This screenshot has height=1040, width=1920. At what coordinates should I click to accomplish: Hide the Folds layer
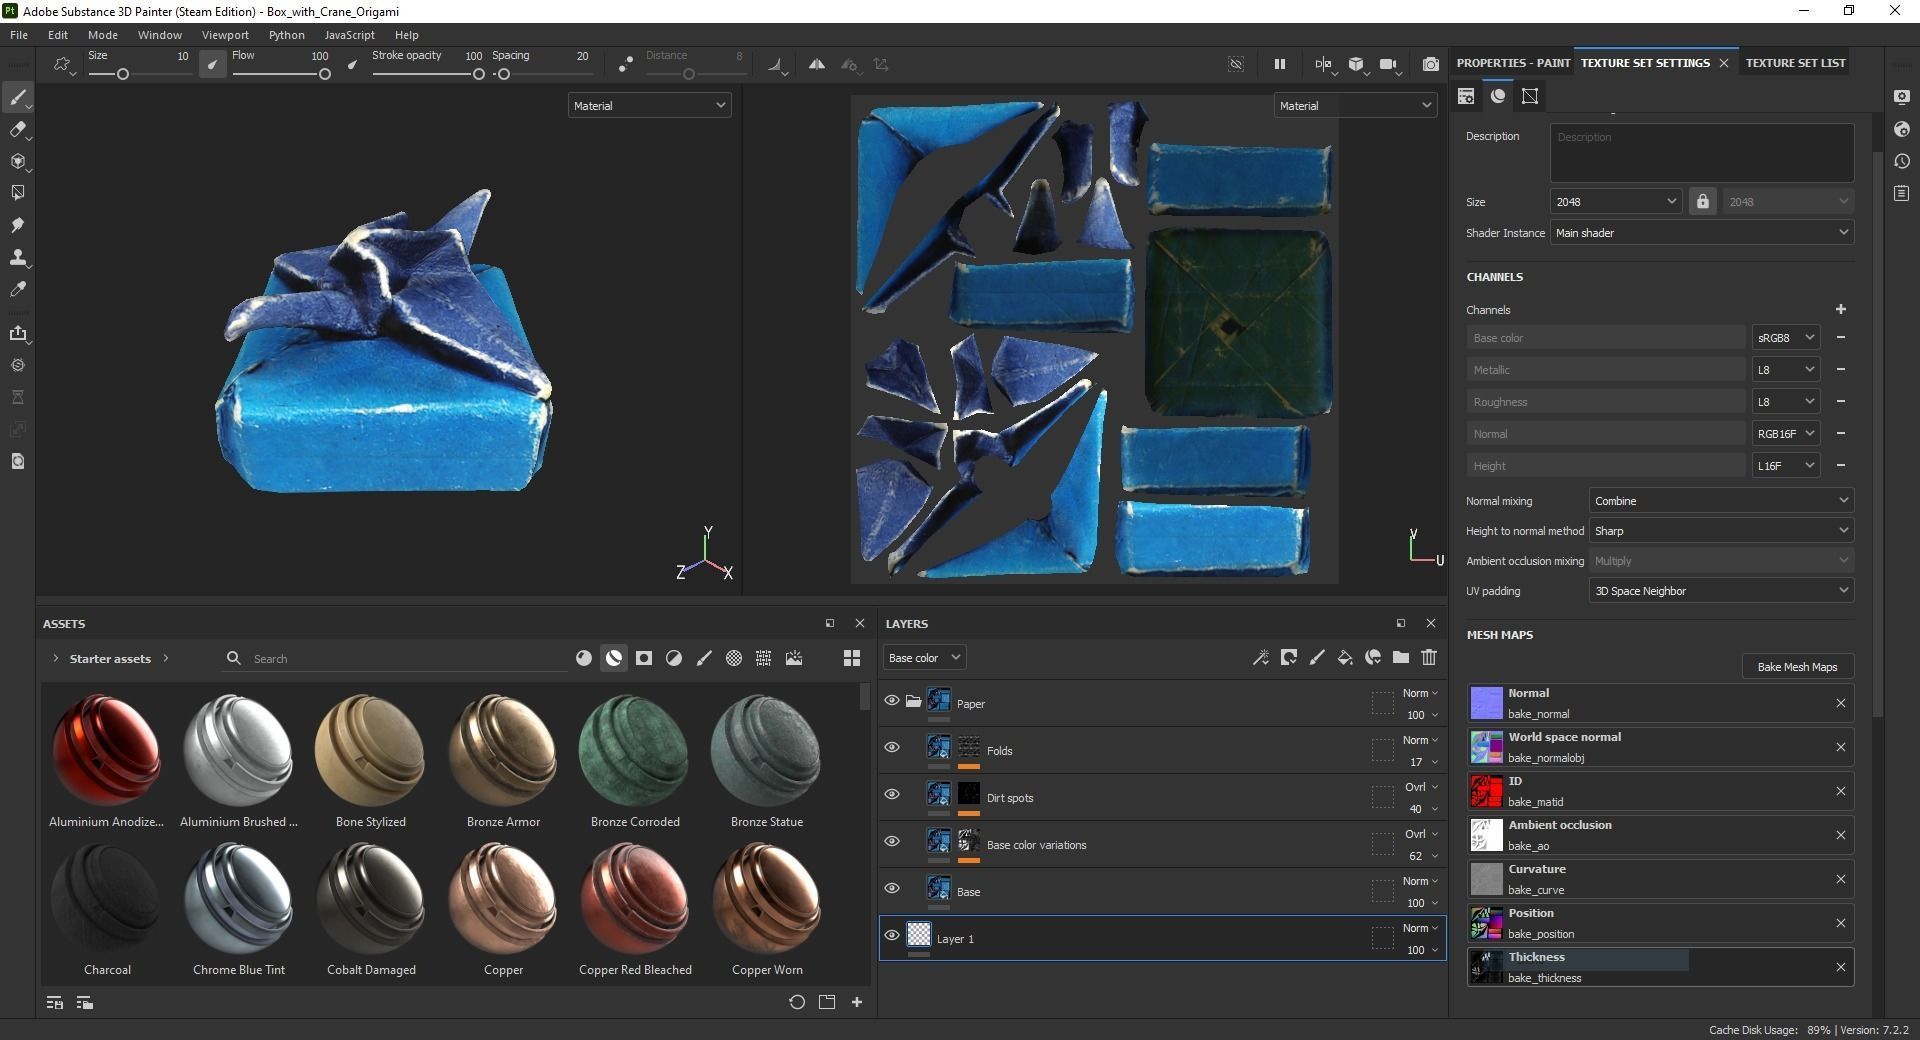pos(892,748)
